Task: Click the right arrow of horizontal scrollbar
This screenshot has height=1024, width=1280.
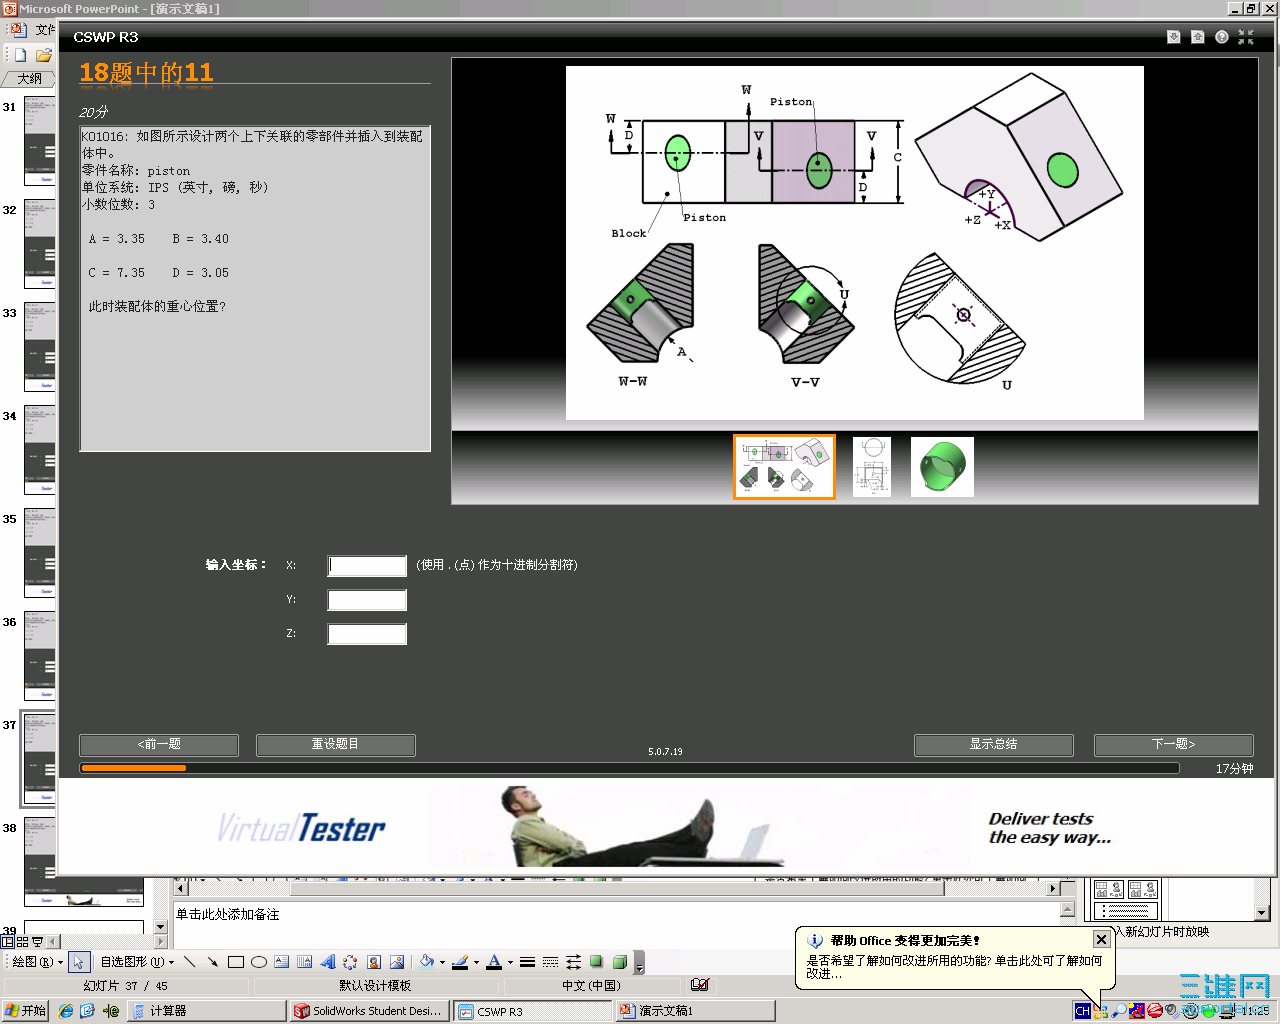Action: pos(1052,888)
